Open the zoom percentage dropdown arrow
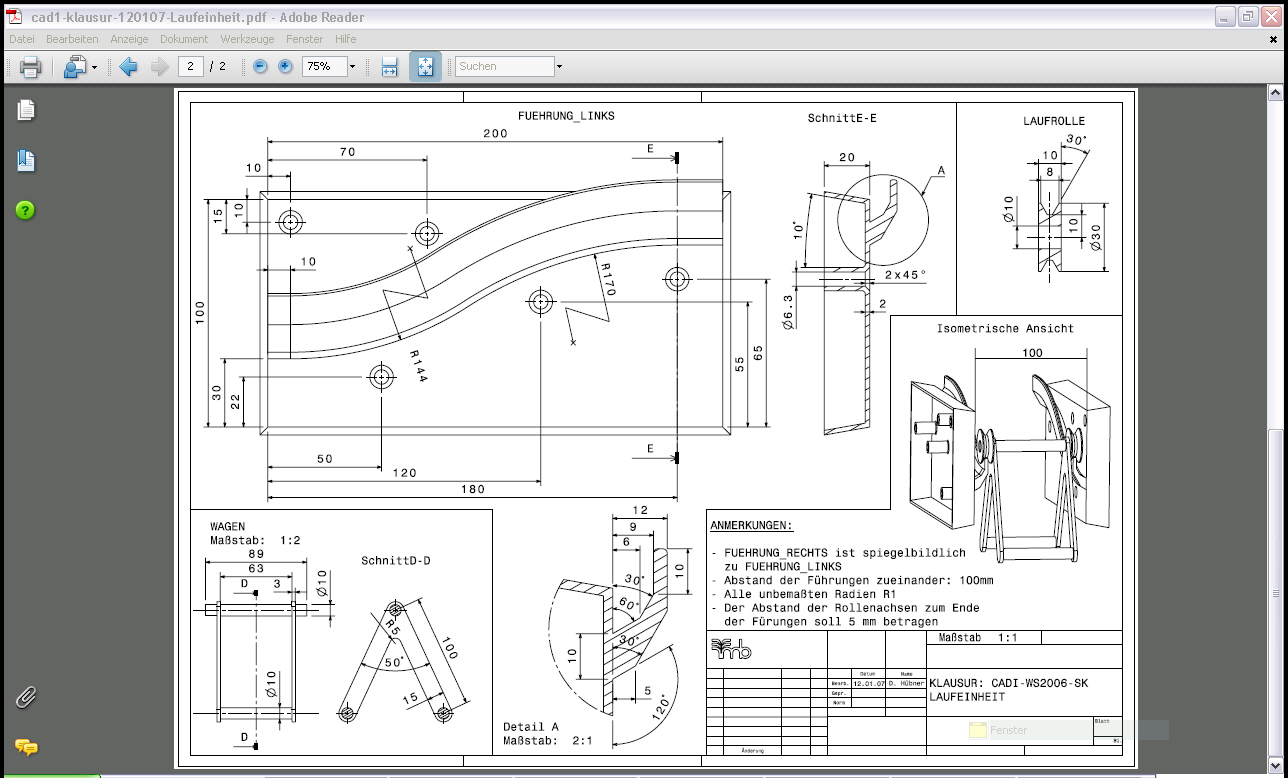This screenshot has height=778, width=1288. tap(352, 66)
